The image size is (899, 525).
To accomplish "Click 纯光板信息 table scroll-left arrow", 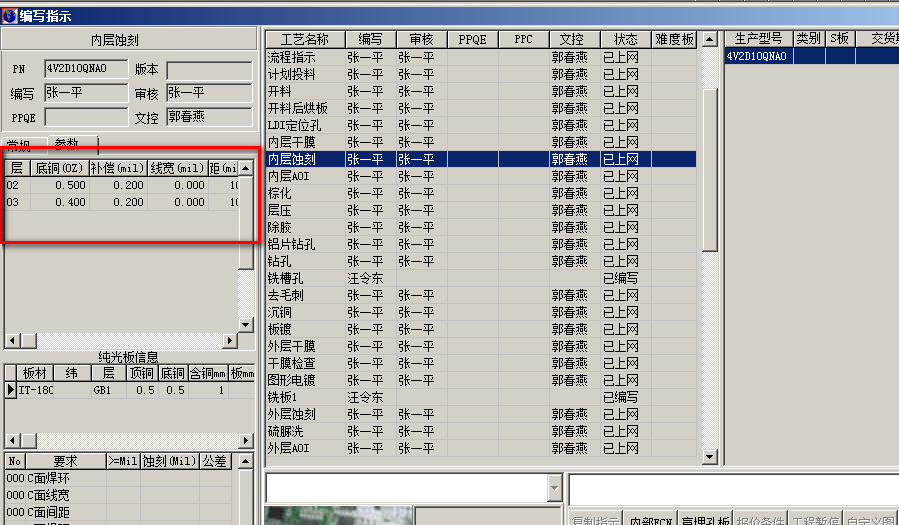I will (x=12, y=440).
